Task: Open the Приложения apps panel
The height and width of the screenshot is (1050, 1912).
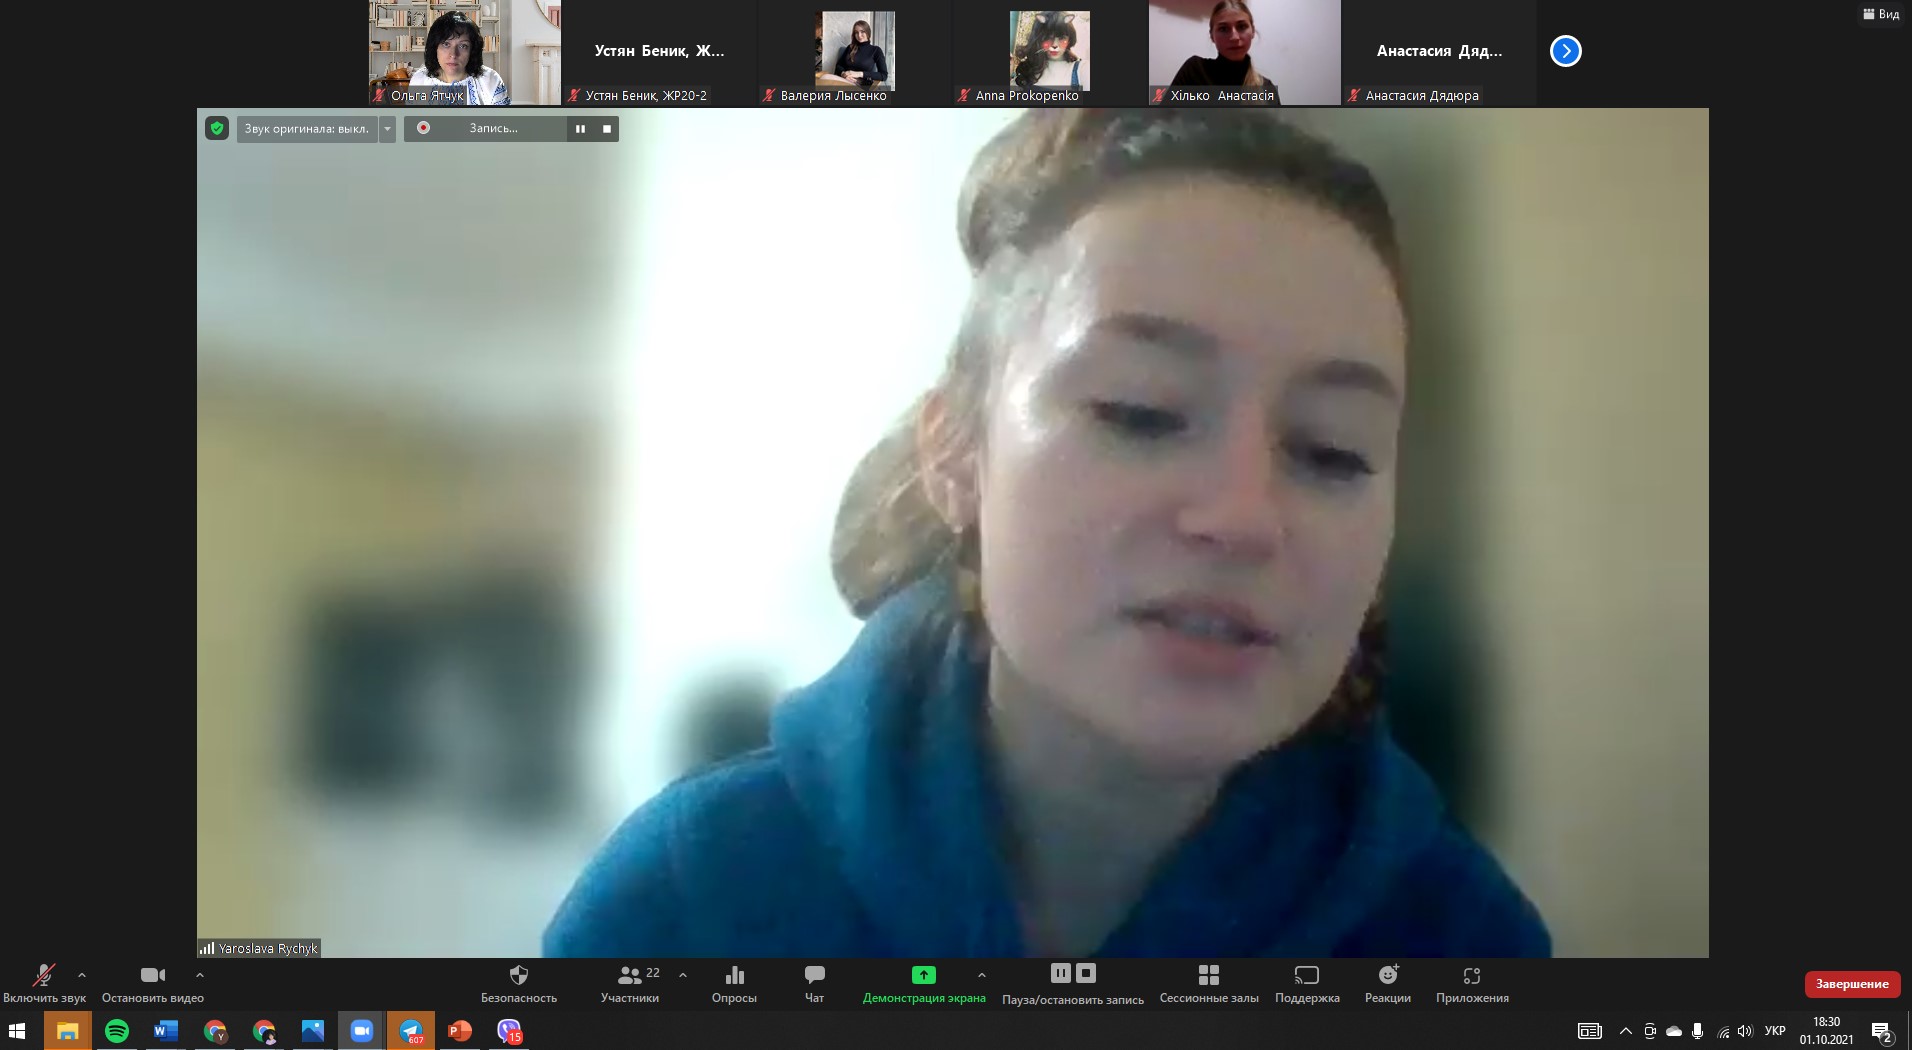Action: tap(1472, 984)
